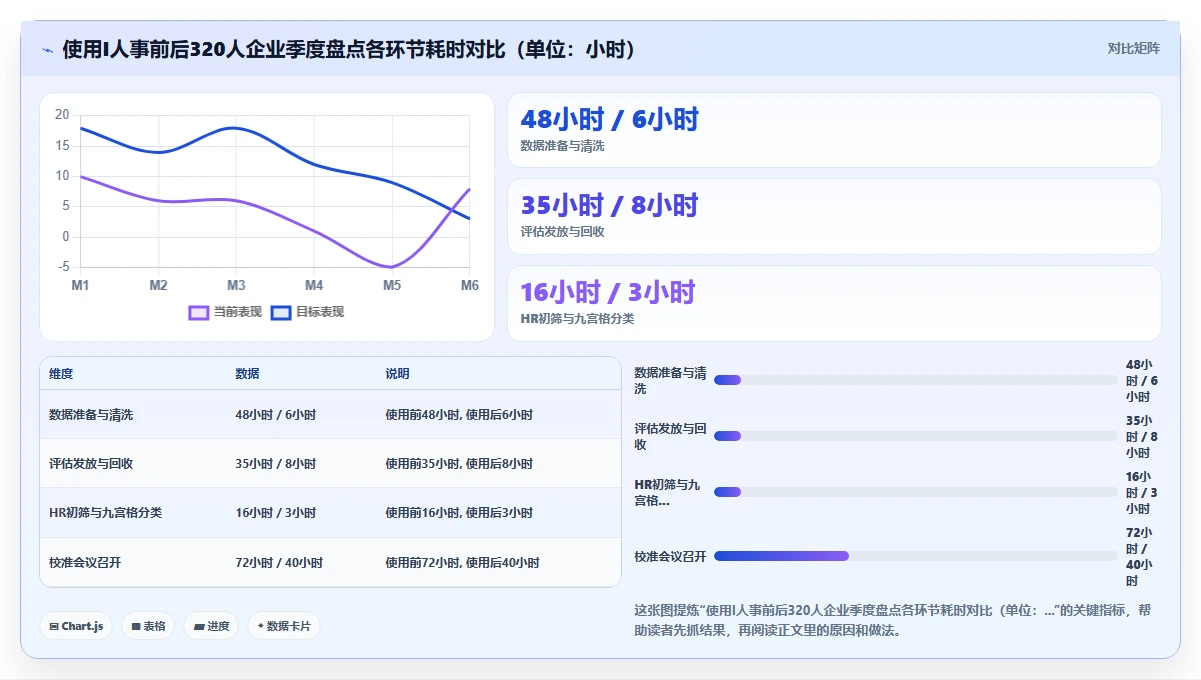Select the 表格 chip
This screenshot has width=1201, height=680.
pos(148,626)
